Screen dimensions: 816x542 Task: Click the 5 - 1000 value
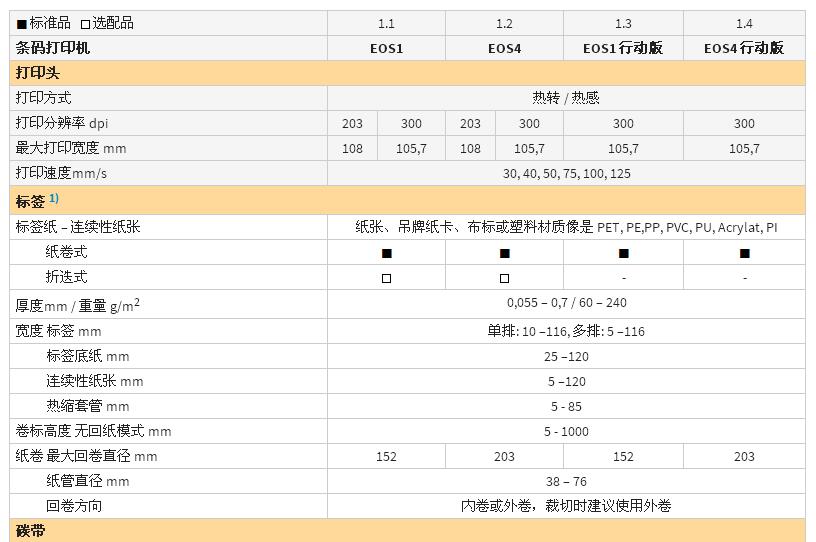click(x=566, y=432)
